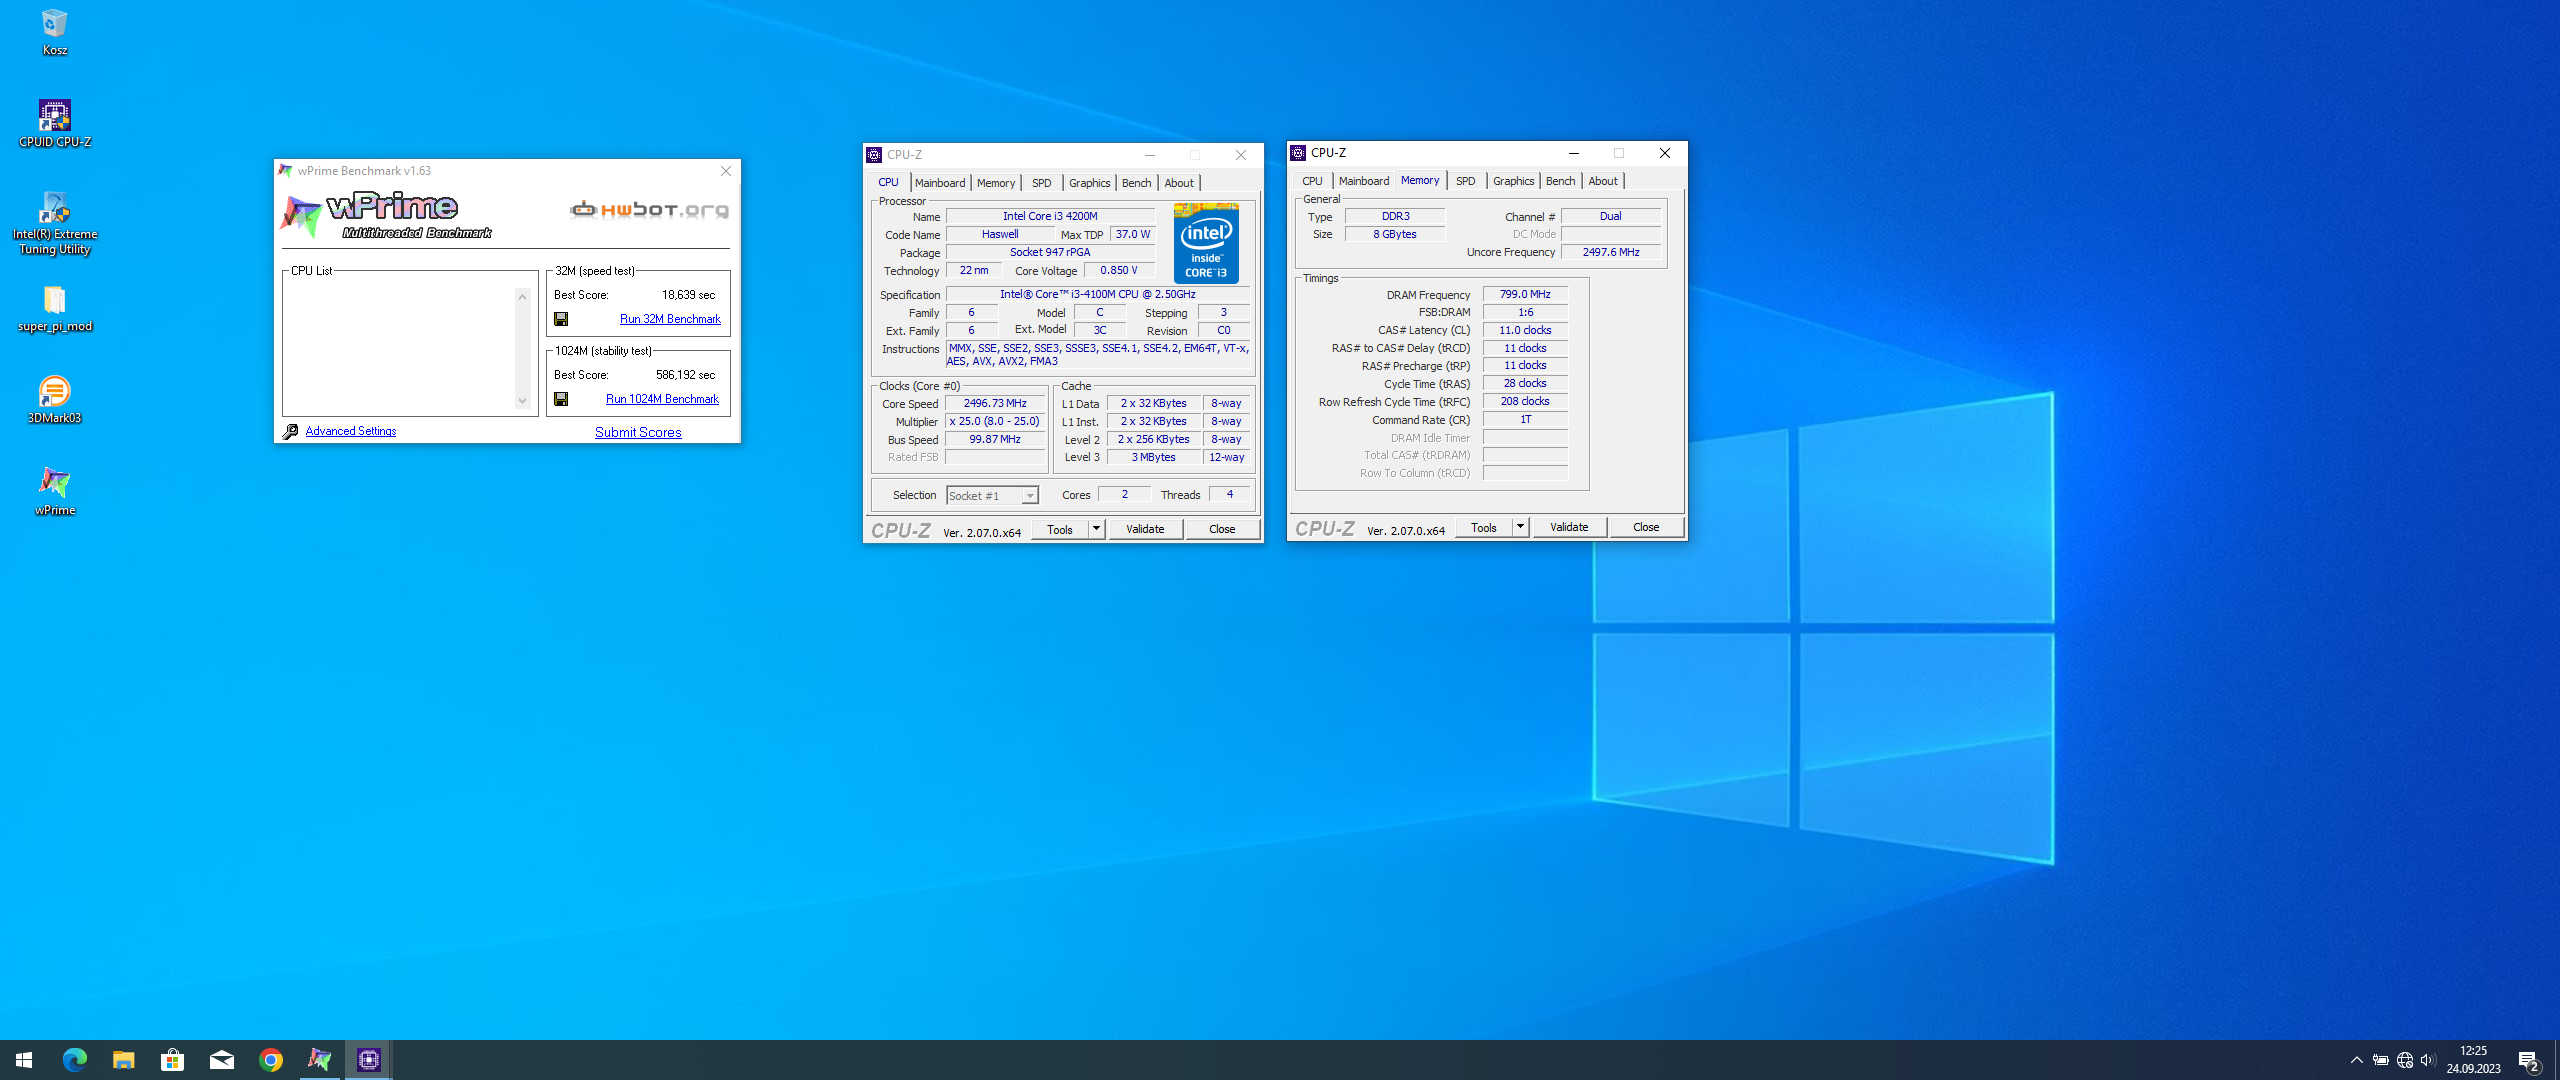
Task: Click the Core Speed value 2496.73 MHz
Action: [995, 403]
